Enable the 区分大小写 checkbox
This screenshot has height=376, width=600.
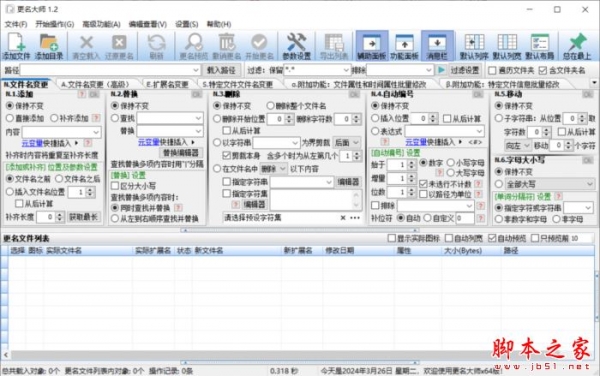(115, 186)
